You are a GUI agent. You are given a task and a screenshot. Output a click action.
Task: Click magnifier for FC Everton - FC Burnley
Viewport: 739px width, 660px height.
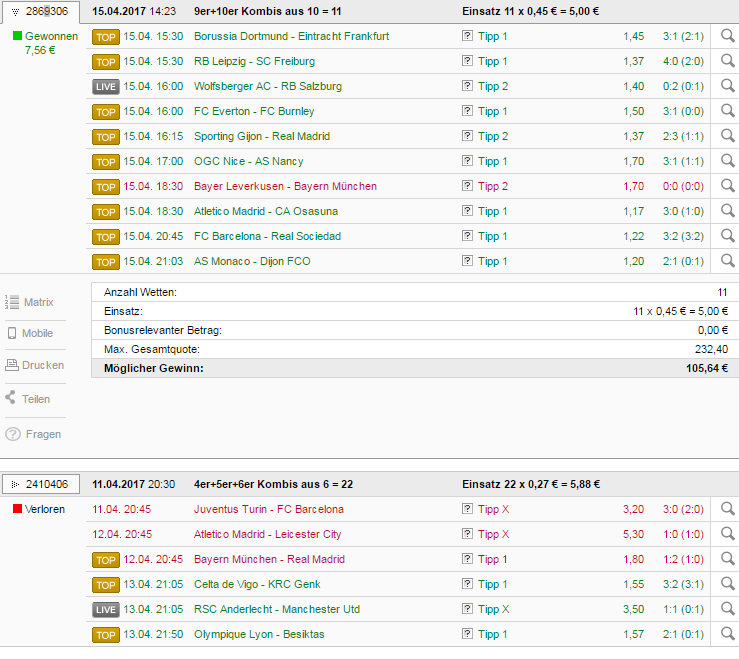(x=728, y=111)
